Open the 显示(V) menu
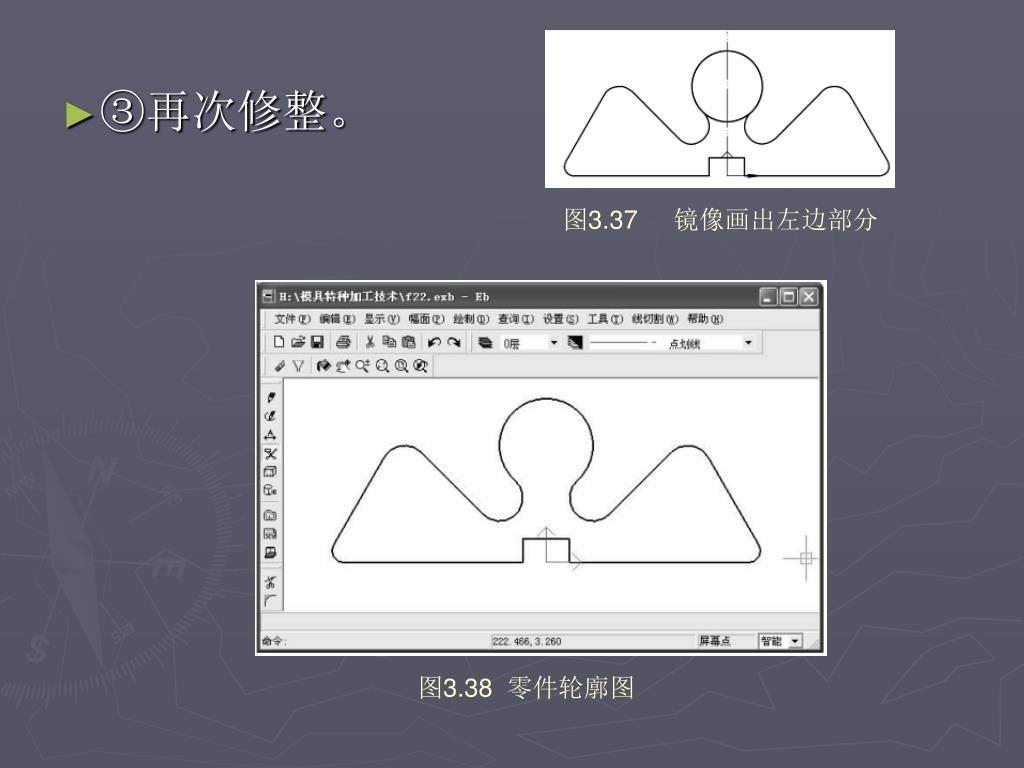 click(x=381, y=319)
